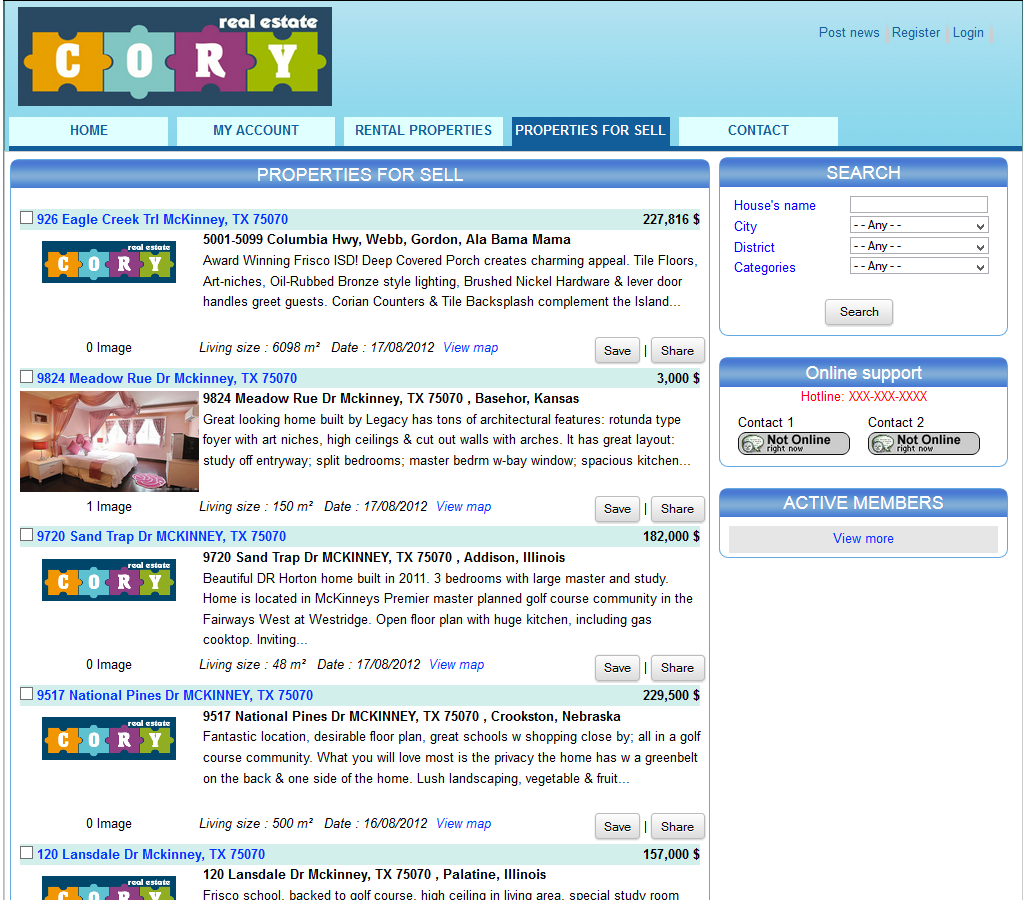Viewport: 1025px width, 900px height.
Task: Expand the District dropdown
Action: point(918,246)
